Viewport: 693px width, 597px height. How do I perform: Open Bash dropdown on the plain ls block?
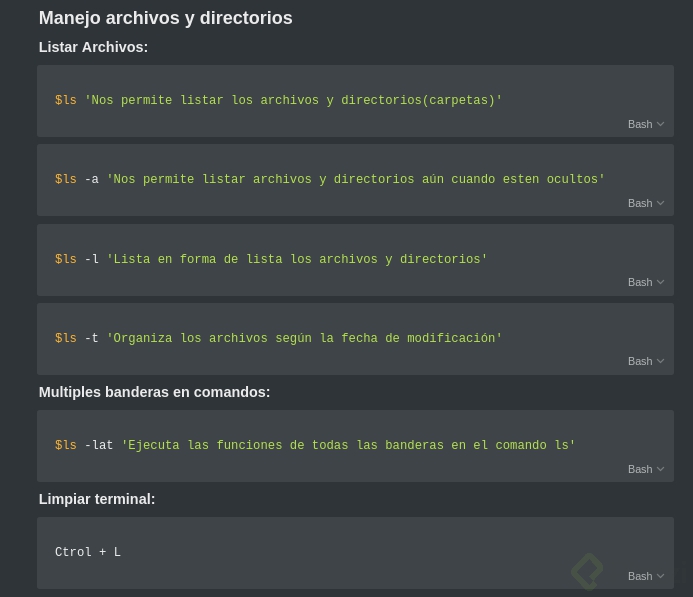pyautogui.click(x=645, y=124)
